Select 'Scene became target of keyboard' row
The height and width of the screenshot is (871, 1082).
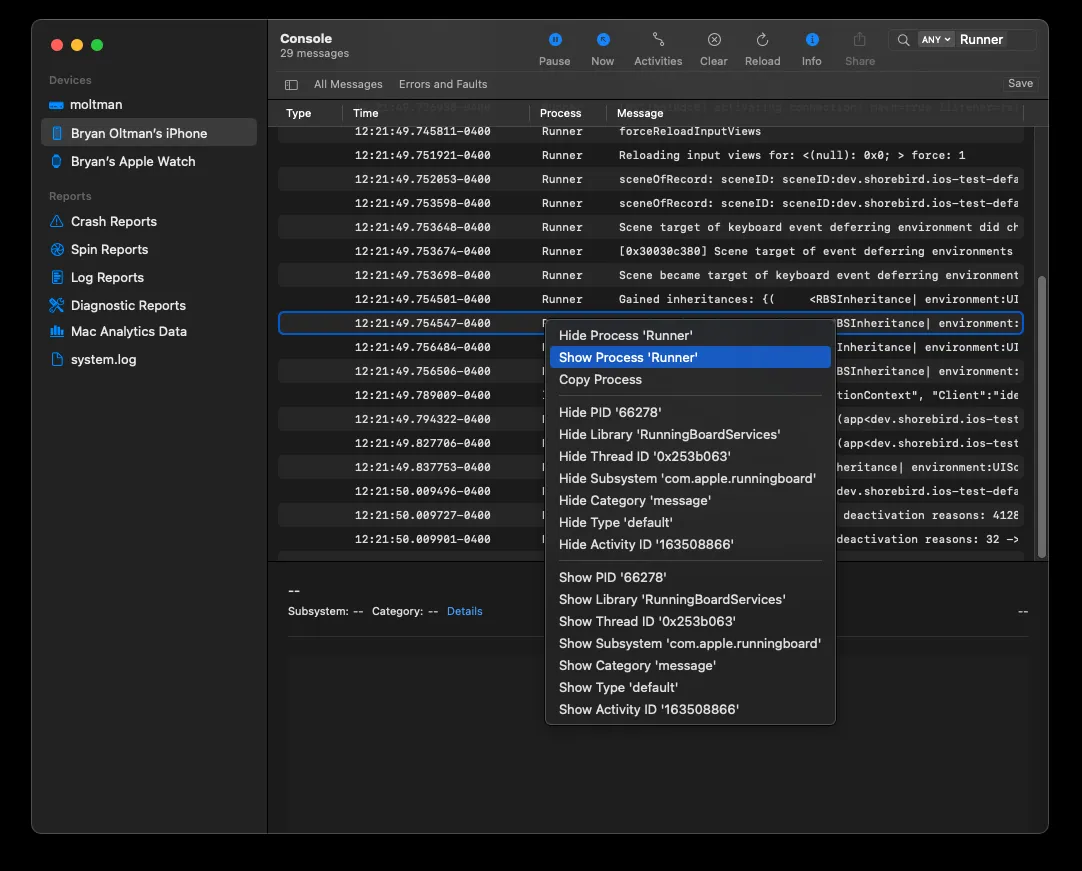pyautogui.click(x=650, y=275)
